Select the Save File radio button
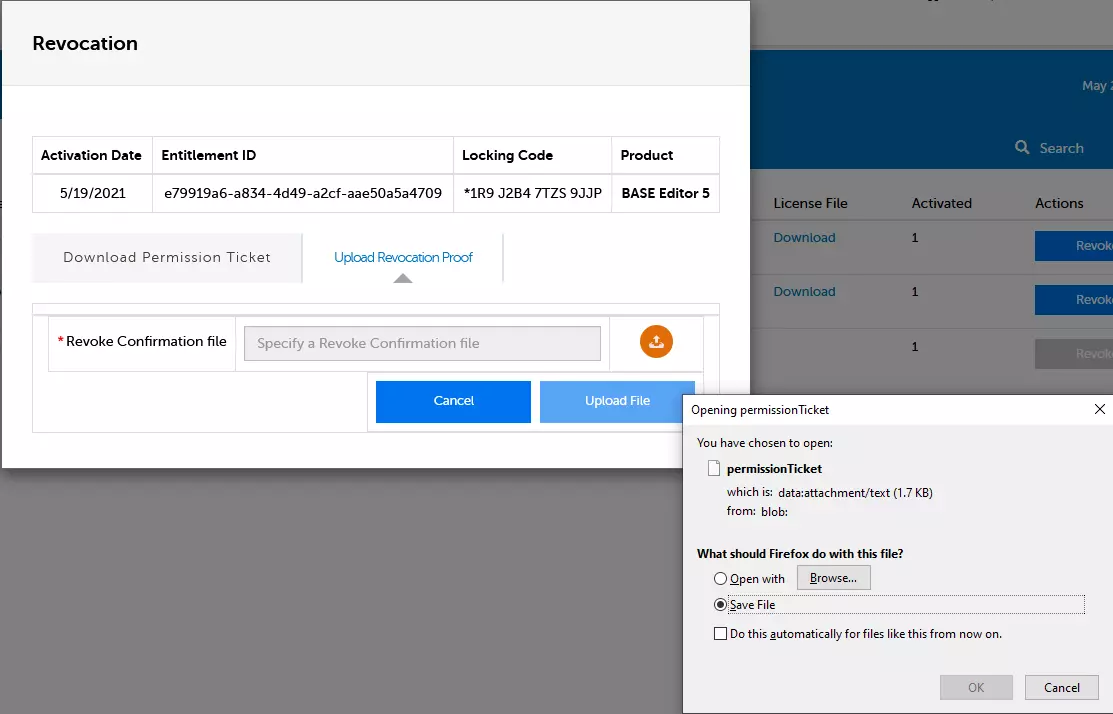This screenshot has width=1113, height=714. [720, 604]
